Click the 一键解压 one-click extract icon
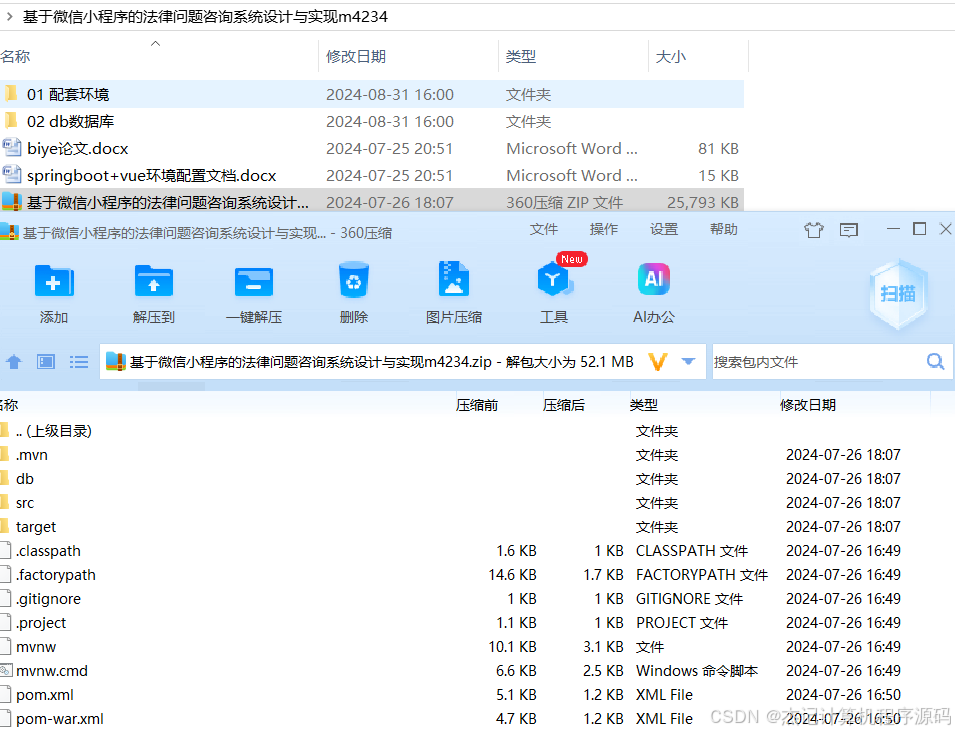Image resolution: width=955 pixels, height=734 pixels. 253,281
